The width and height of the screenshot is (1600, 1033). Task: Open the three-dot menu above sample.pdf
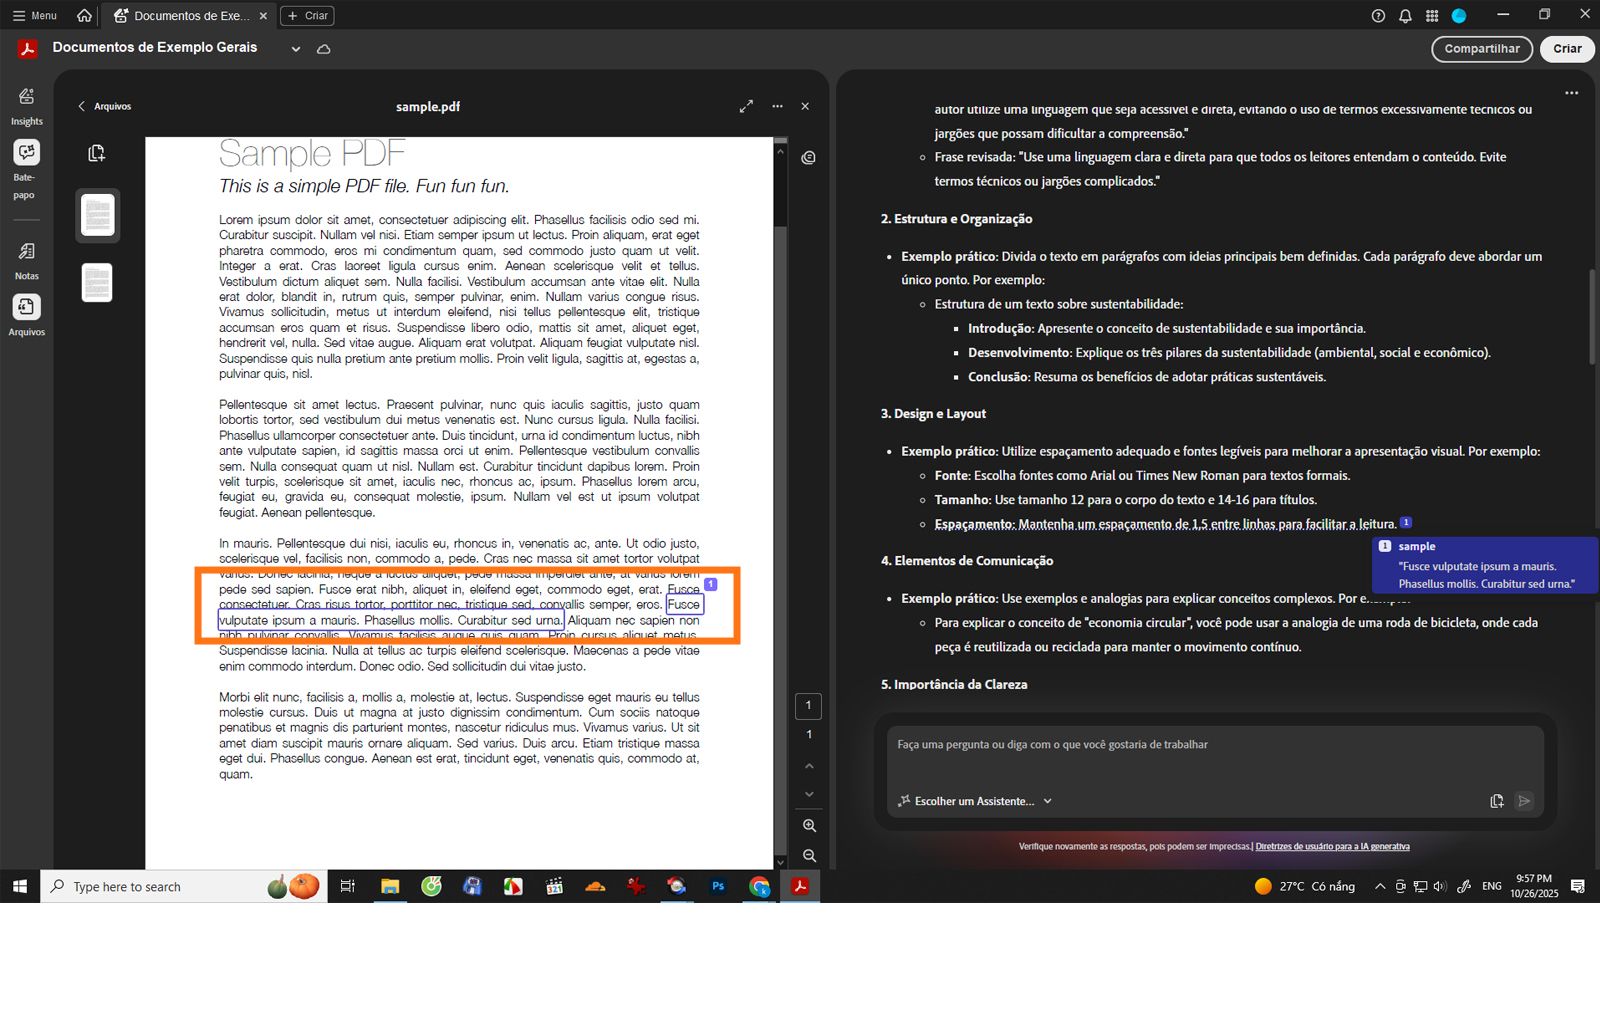pyautogui.click(x=777, y=105)
